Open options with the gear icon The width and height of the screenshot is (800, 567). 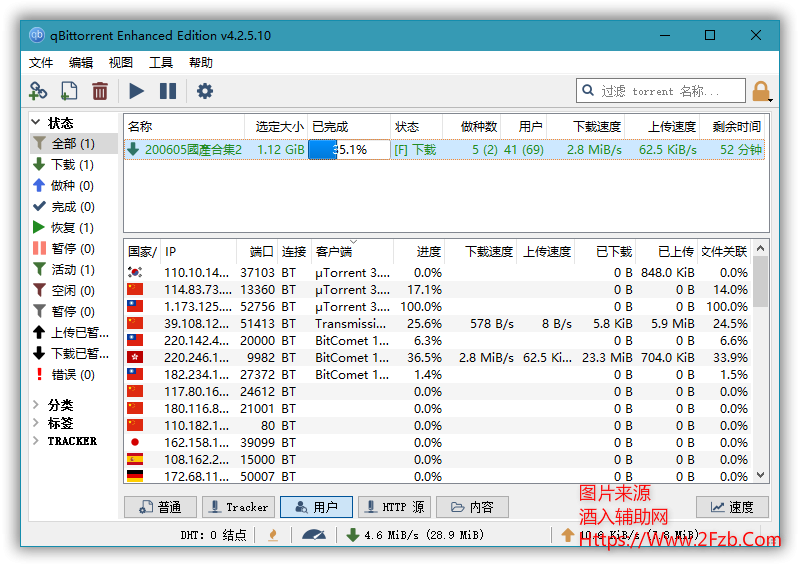click(205, 91)
